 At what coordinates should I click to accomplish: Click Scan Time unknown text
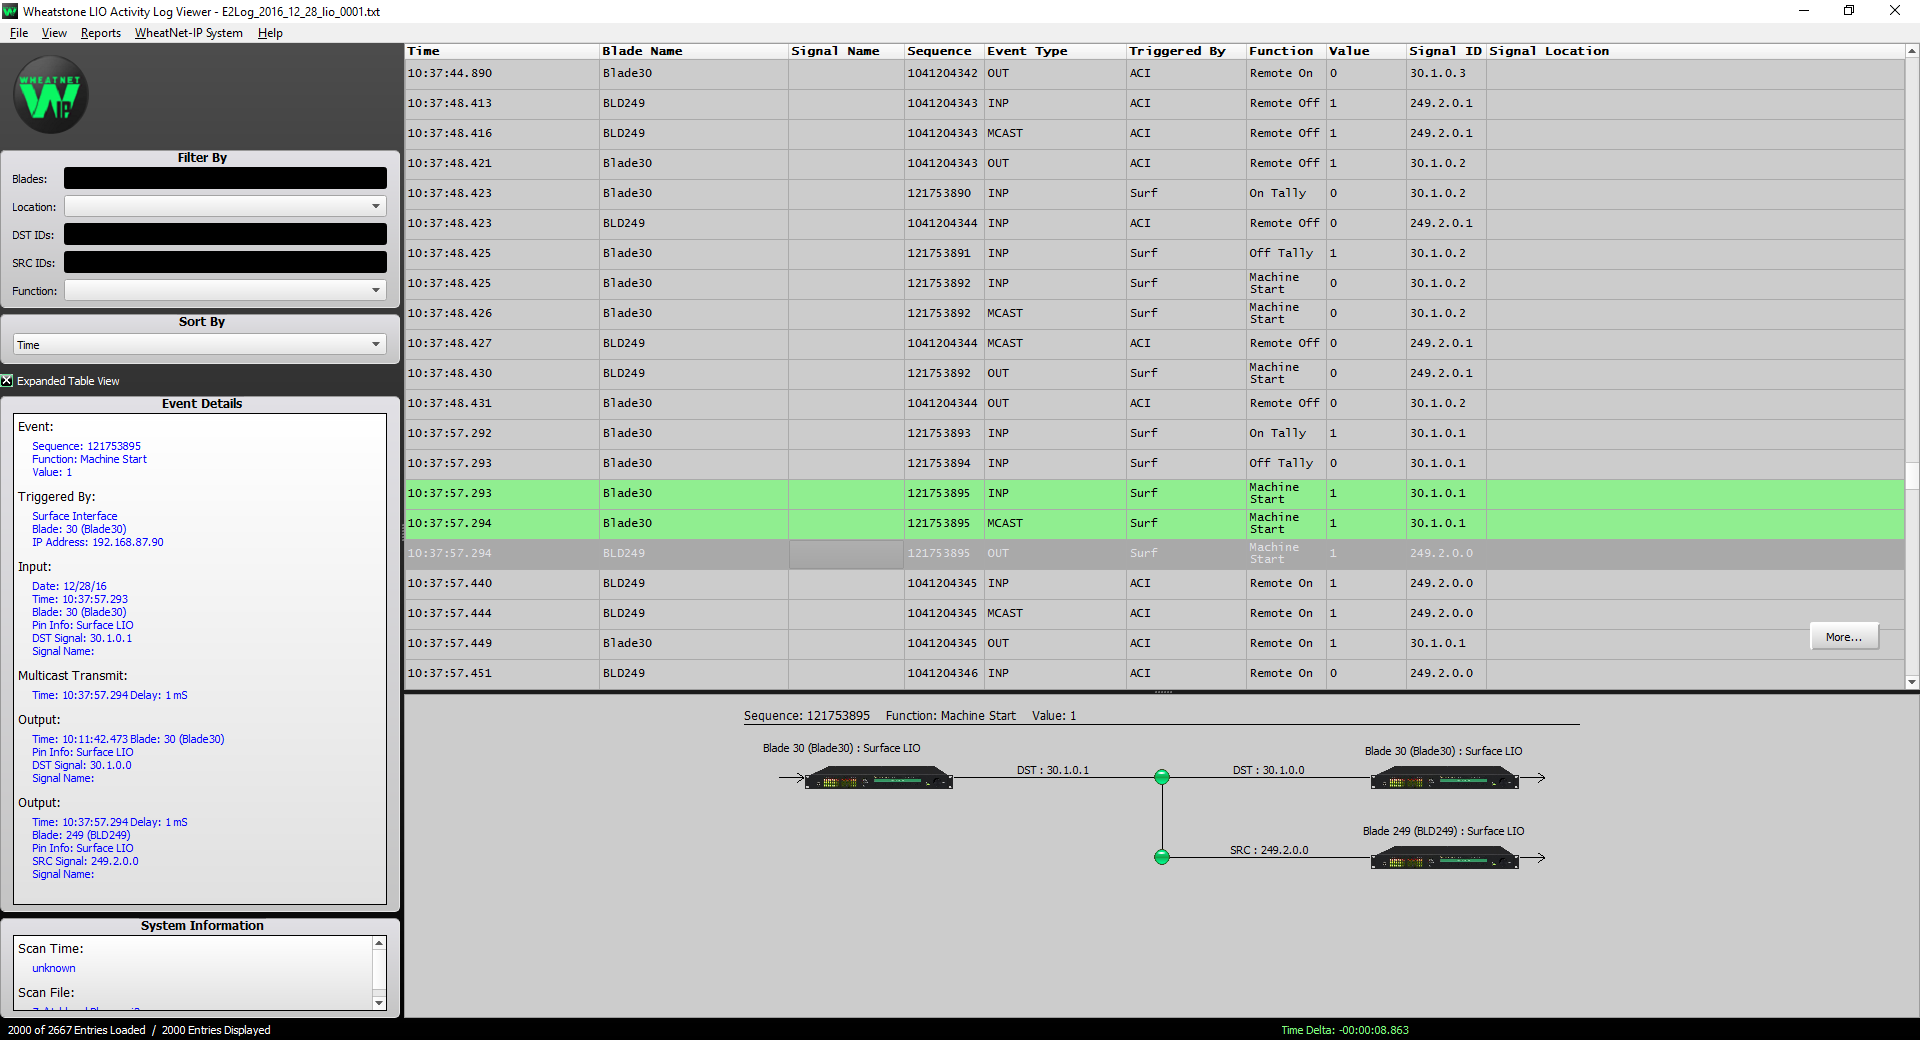[x=54, y=968]
